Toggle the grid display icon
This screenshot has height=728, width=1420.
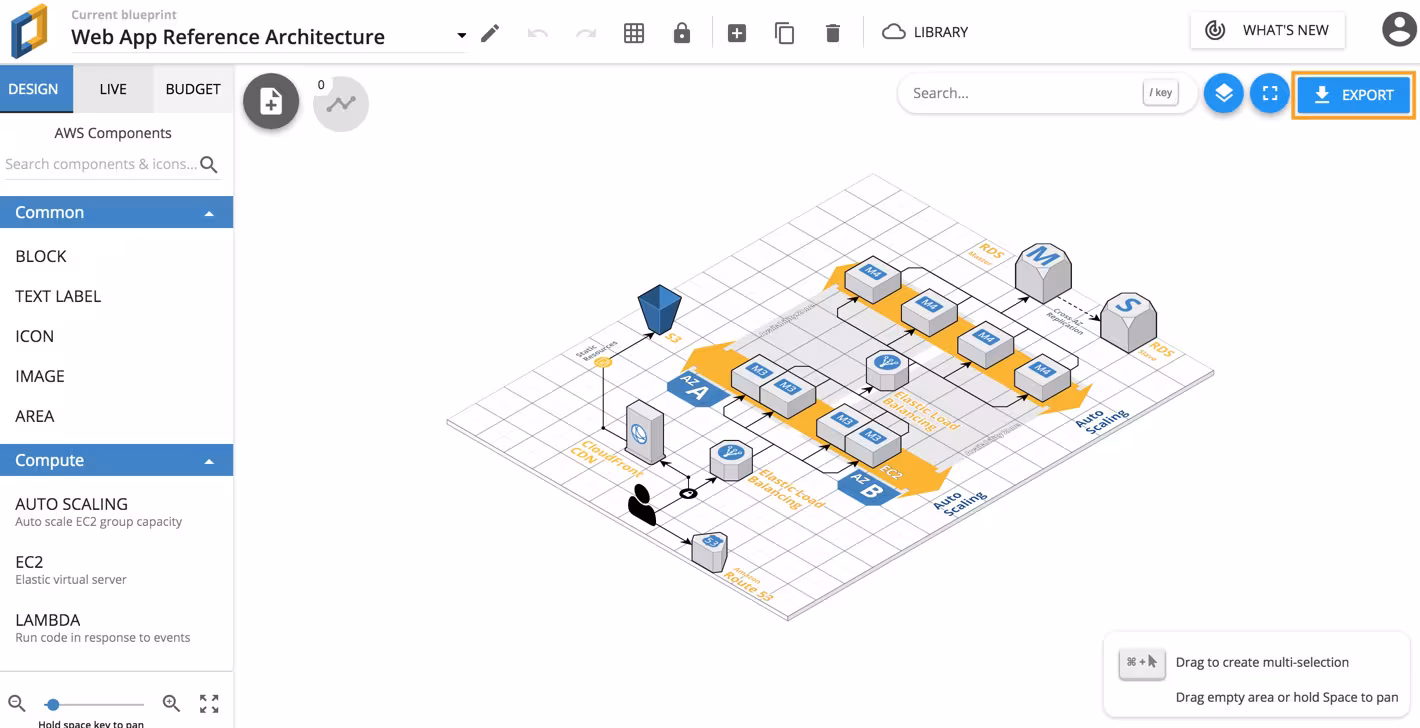point(634,33)
